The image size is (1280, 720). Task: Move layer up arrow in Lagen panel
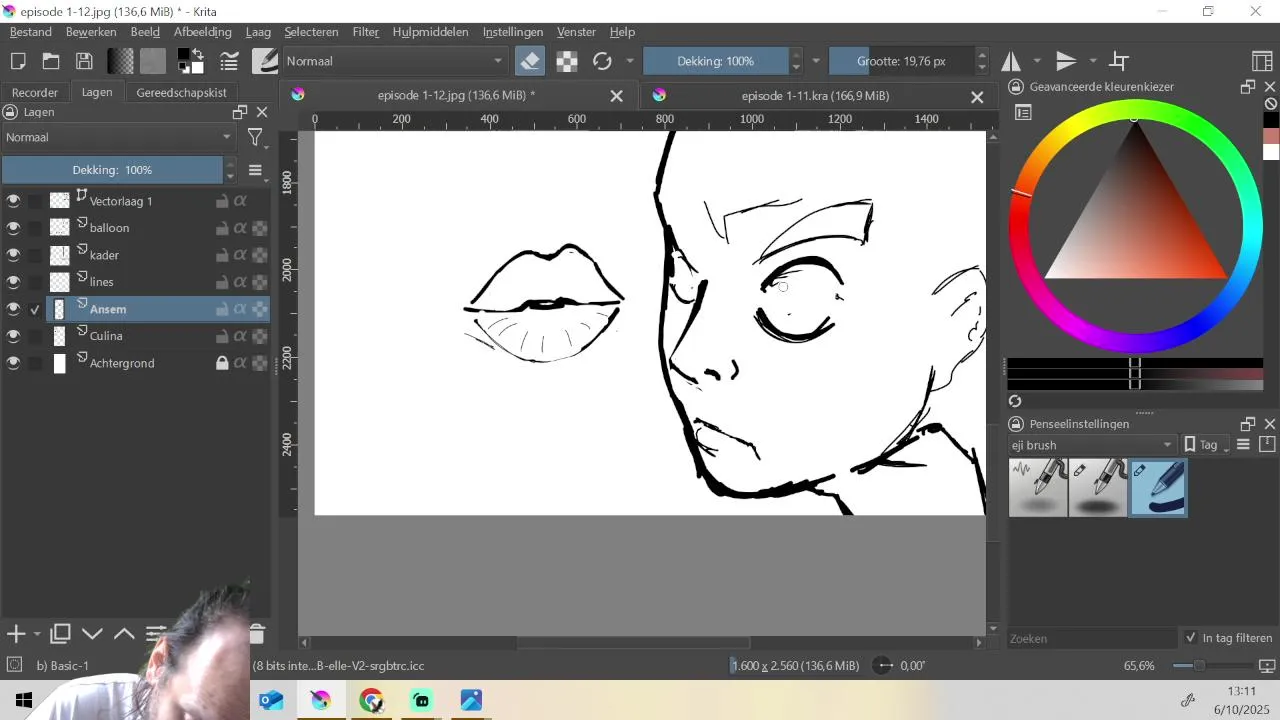(x=124, y=634)
